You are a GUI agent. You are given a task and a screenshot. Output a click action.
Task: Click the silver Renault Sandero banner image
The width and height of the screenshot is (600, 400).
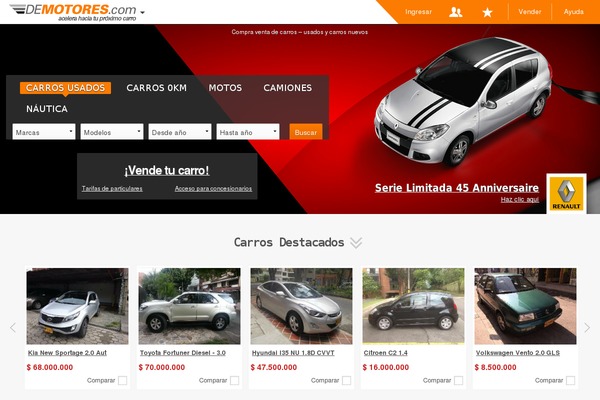coord(463,101)
